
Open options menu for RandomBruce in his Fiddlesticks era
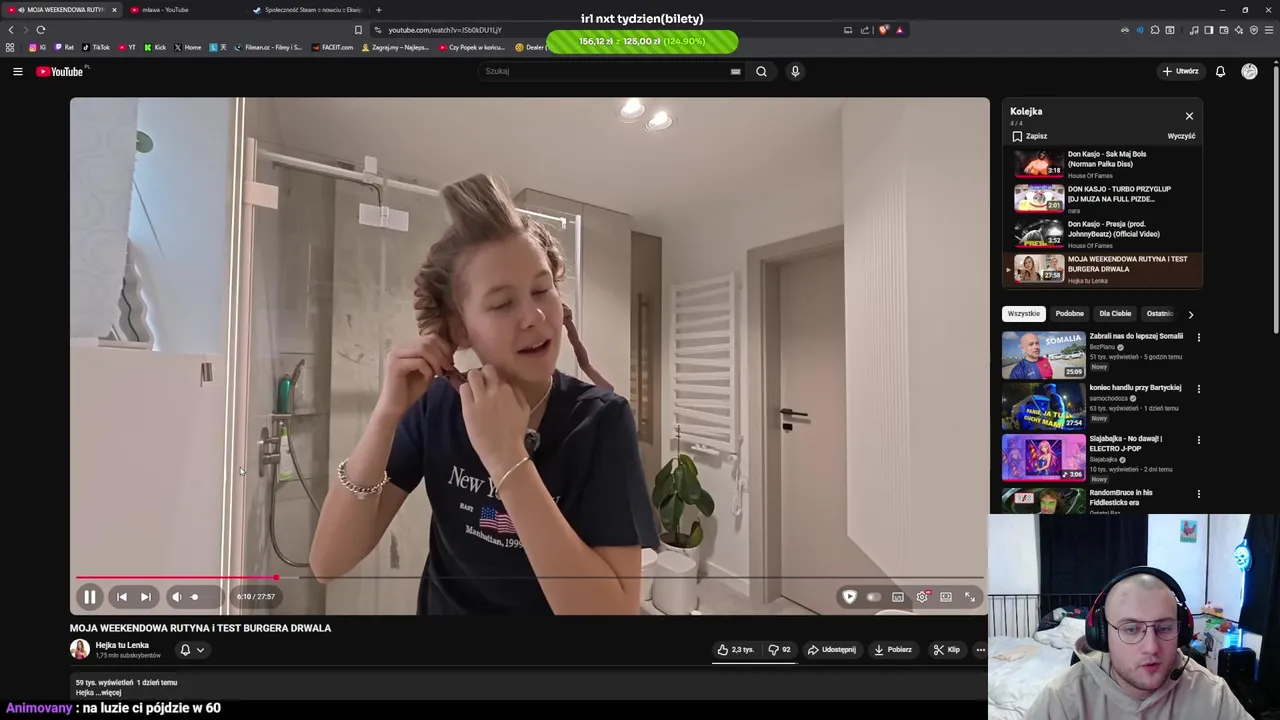click(1198, 494)
